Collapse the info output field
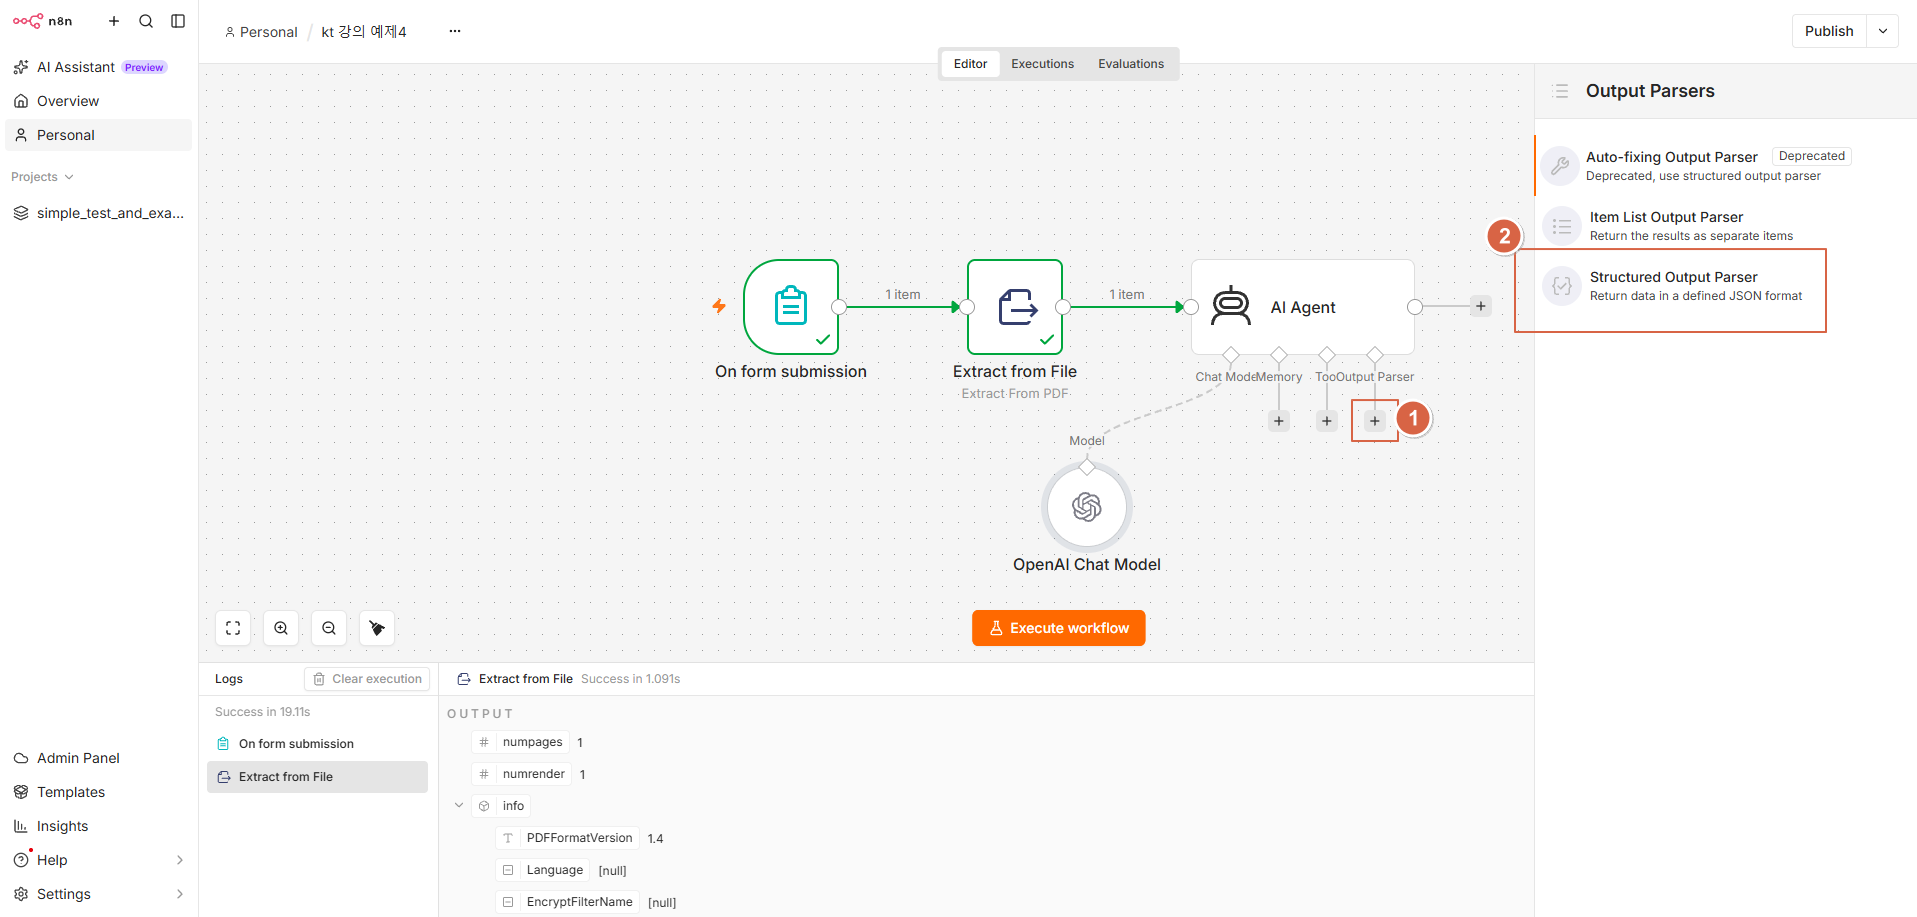The image size is (1917, 917). (x=459, y=806)
